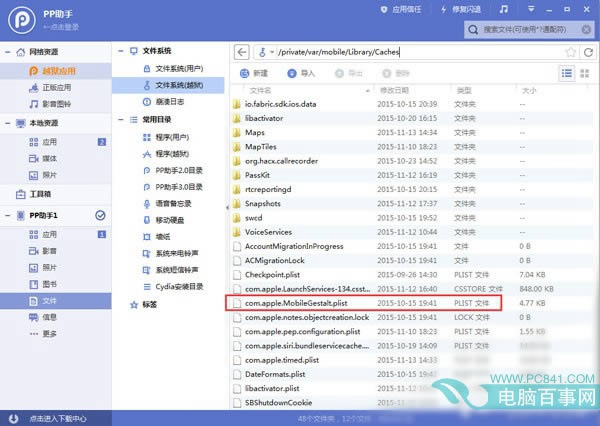
Task: Toggle the PP助手1 device checkmark
Action: [100, 215]
